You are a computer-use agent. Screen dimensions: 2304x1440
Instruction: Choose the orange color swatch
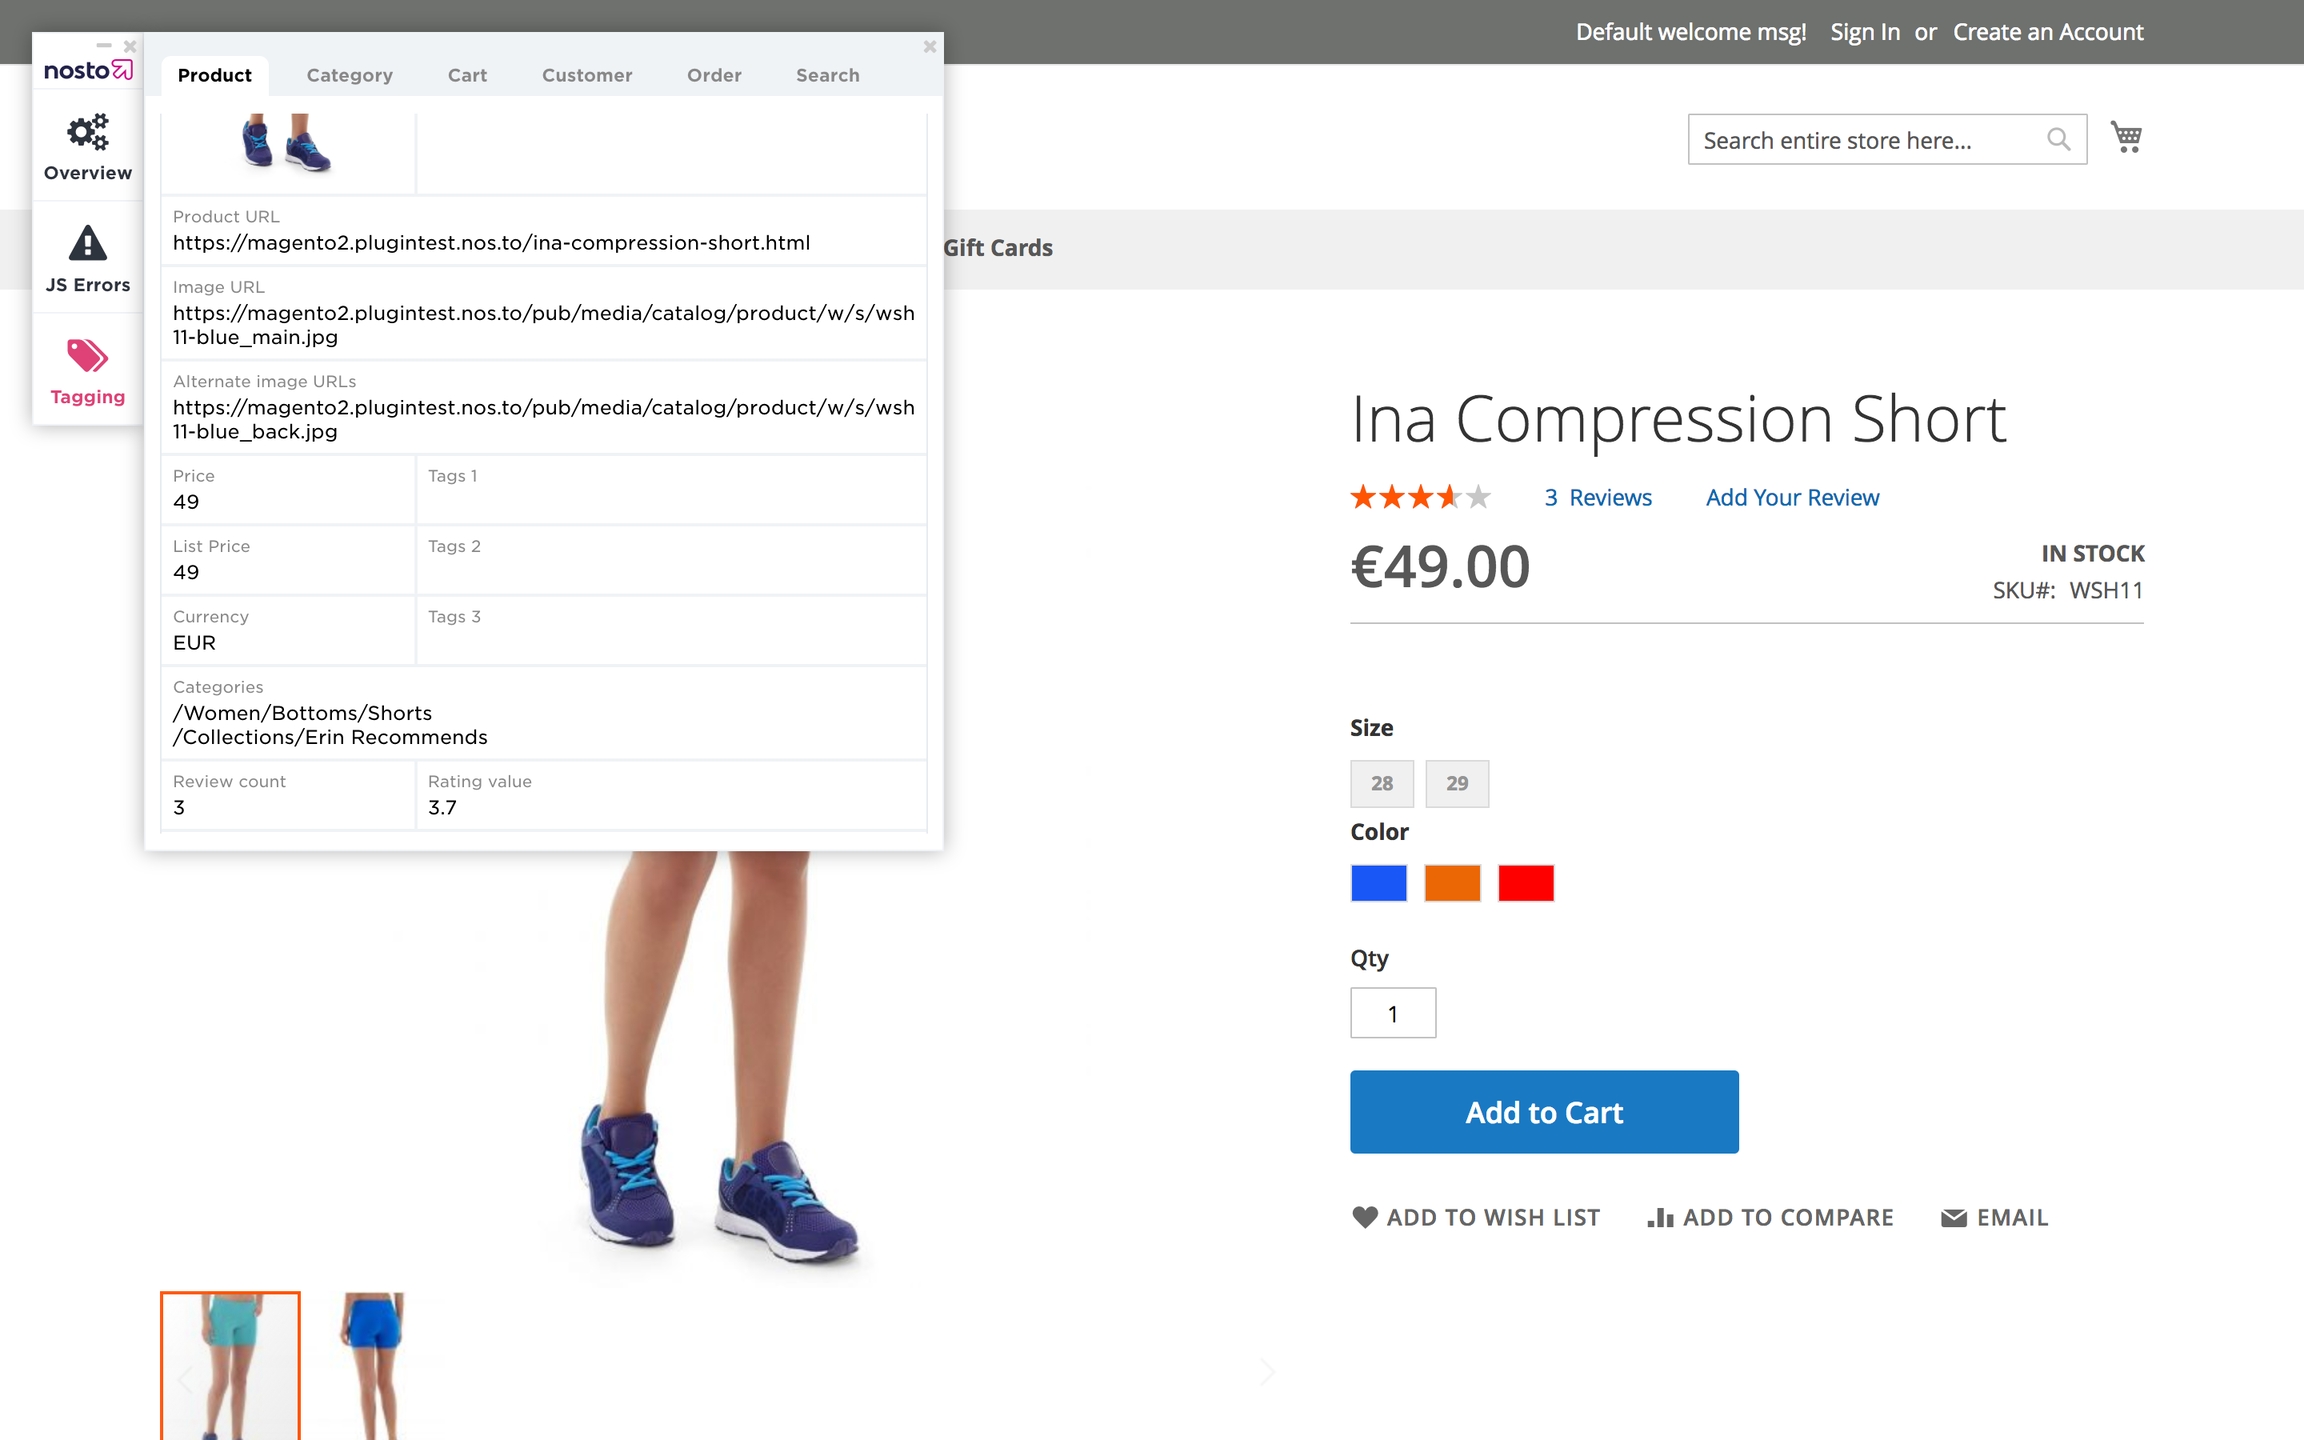[x=1452, y=883]
